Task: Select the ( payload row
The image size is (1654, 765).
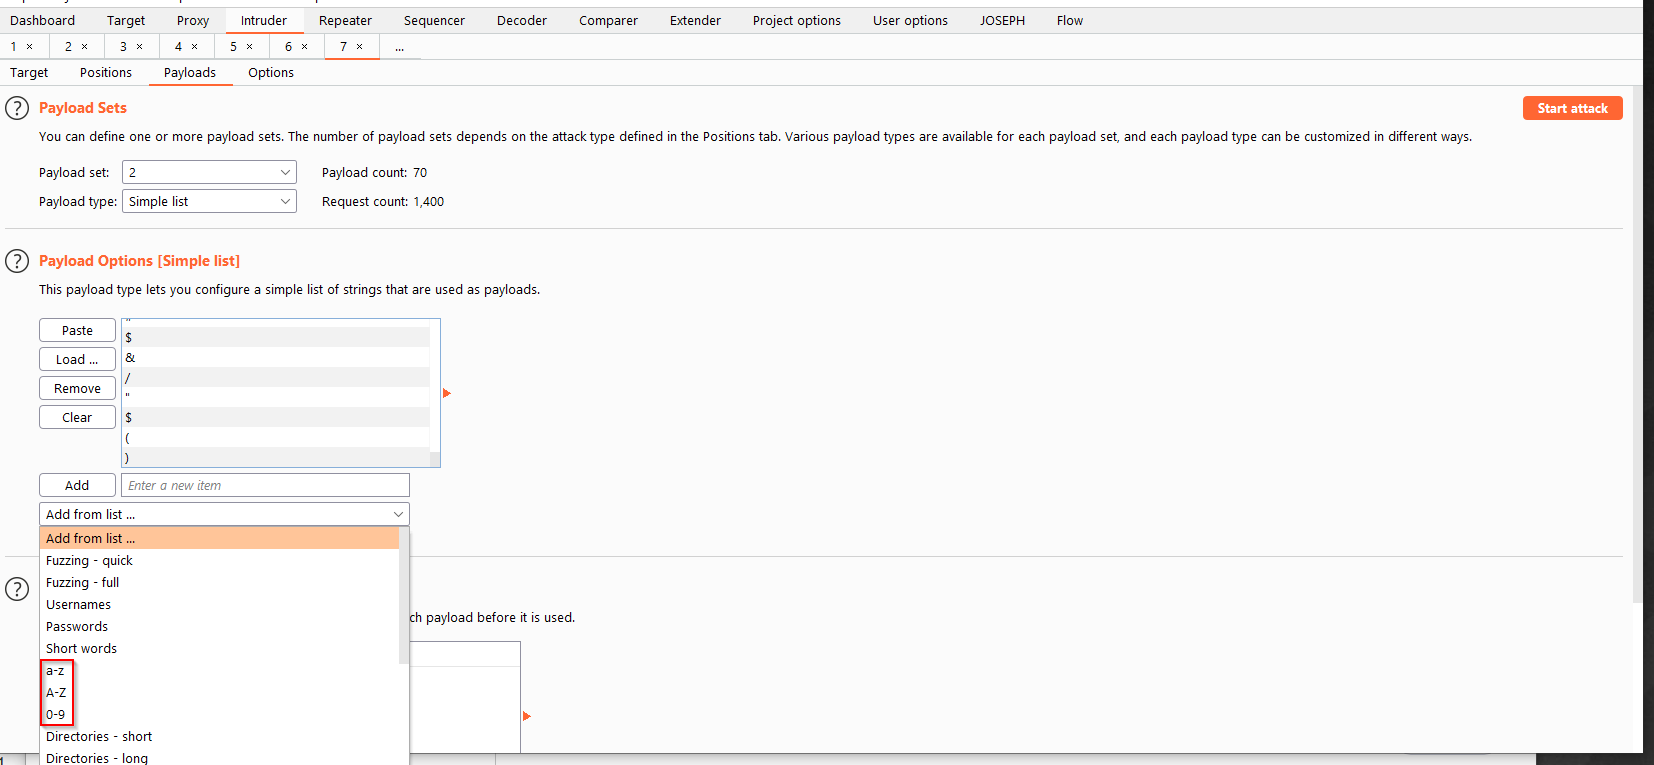Action: [x=276, y=437]
